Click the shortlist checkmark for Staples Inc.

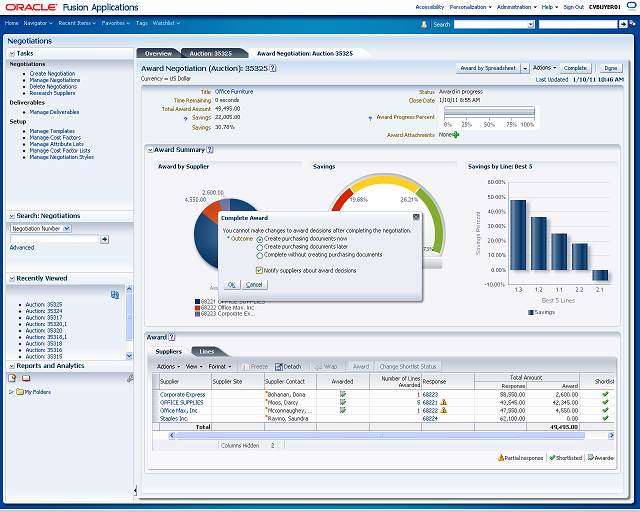(605, 418)
